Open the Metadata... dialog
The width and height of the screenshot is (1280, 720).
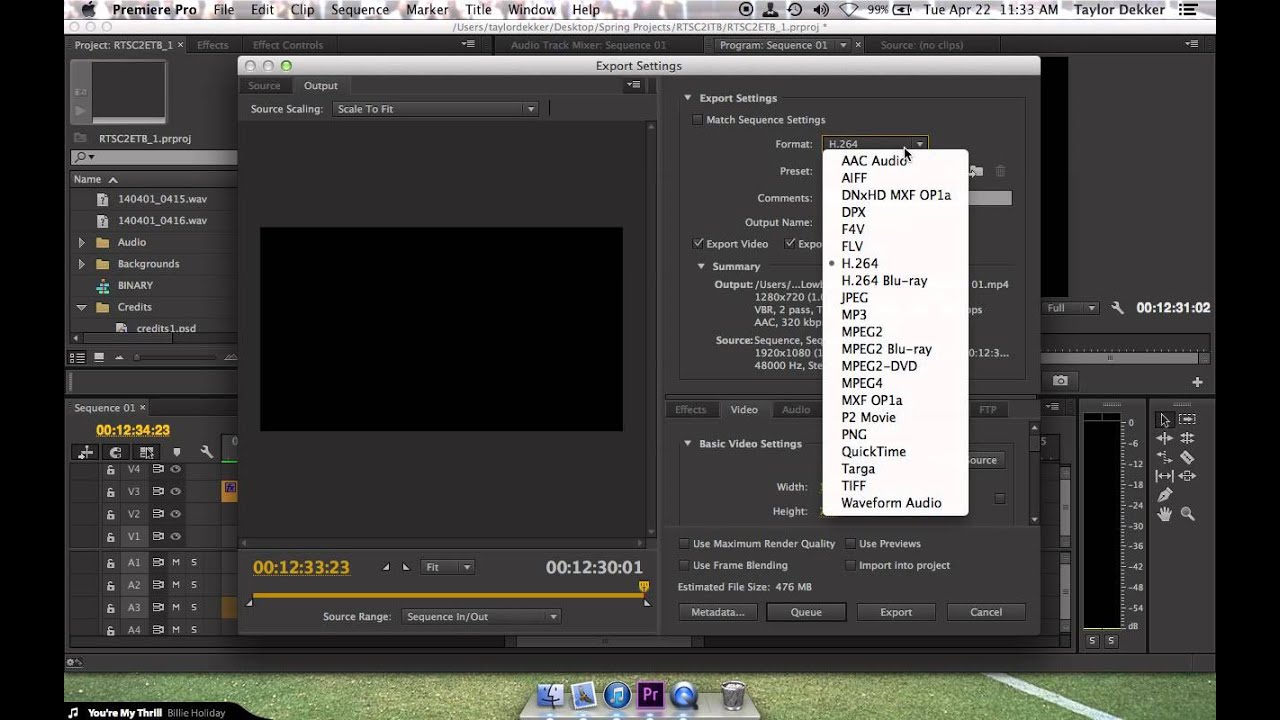coord(718,612)
